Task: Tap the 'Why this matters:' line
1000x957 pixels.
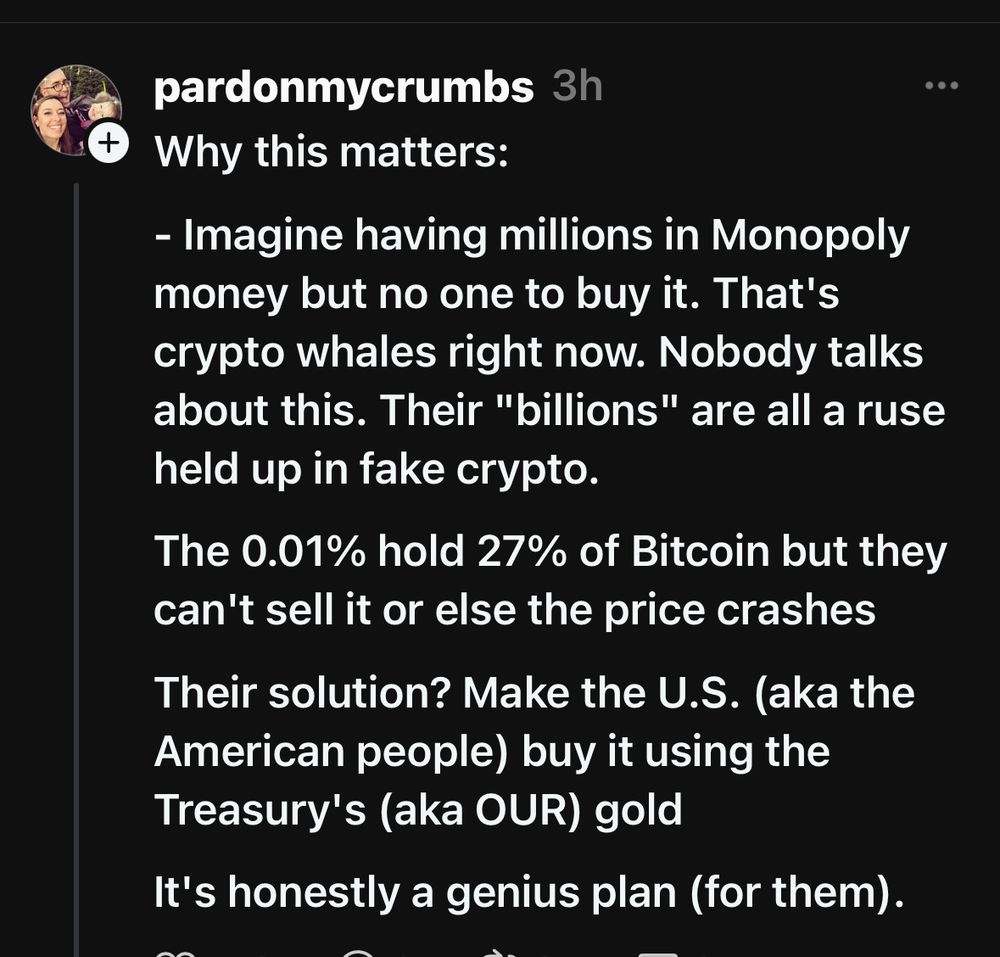Action: point(332,153)
